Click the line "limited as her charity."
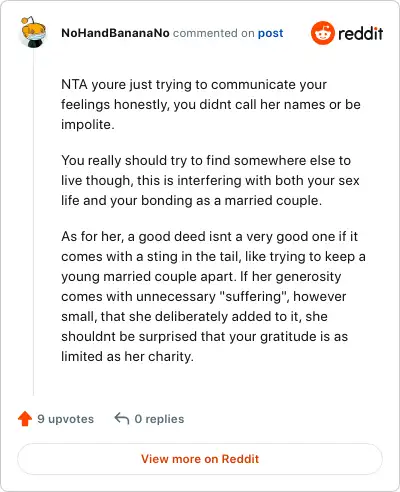This screenshot has width=400, height=492. 127,356
